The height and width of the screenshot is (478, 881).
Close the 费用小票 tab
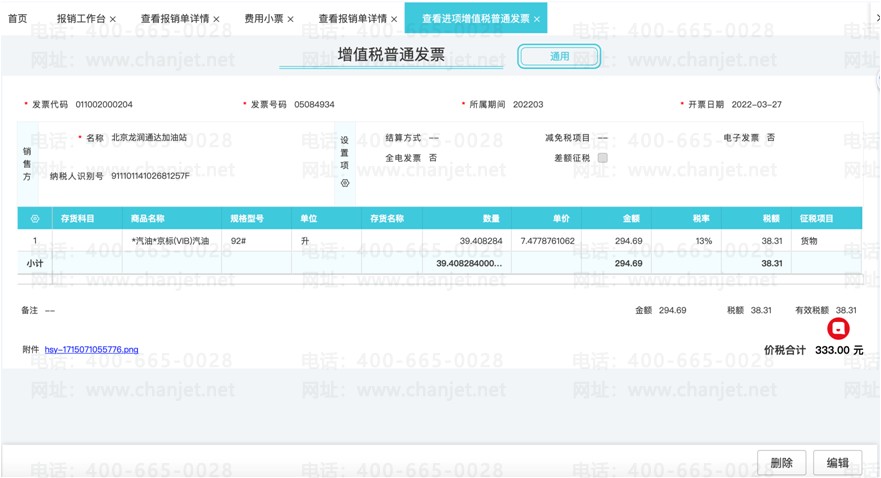click(290, 19)
